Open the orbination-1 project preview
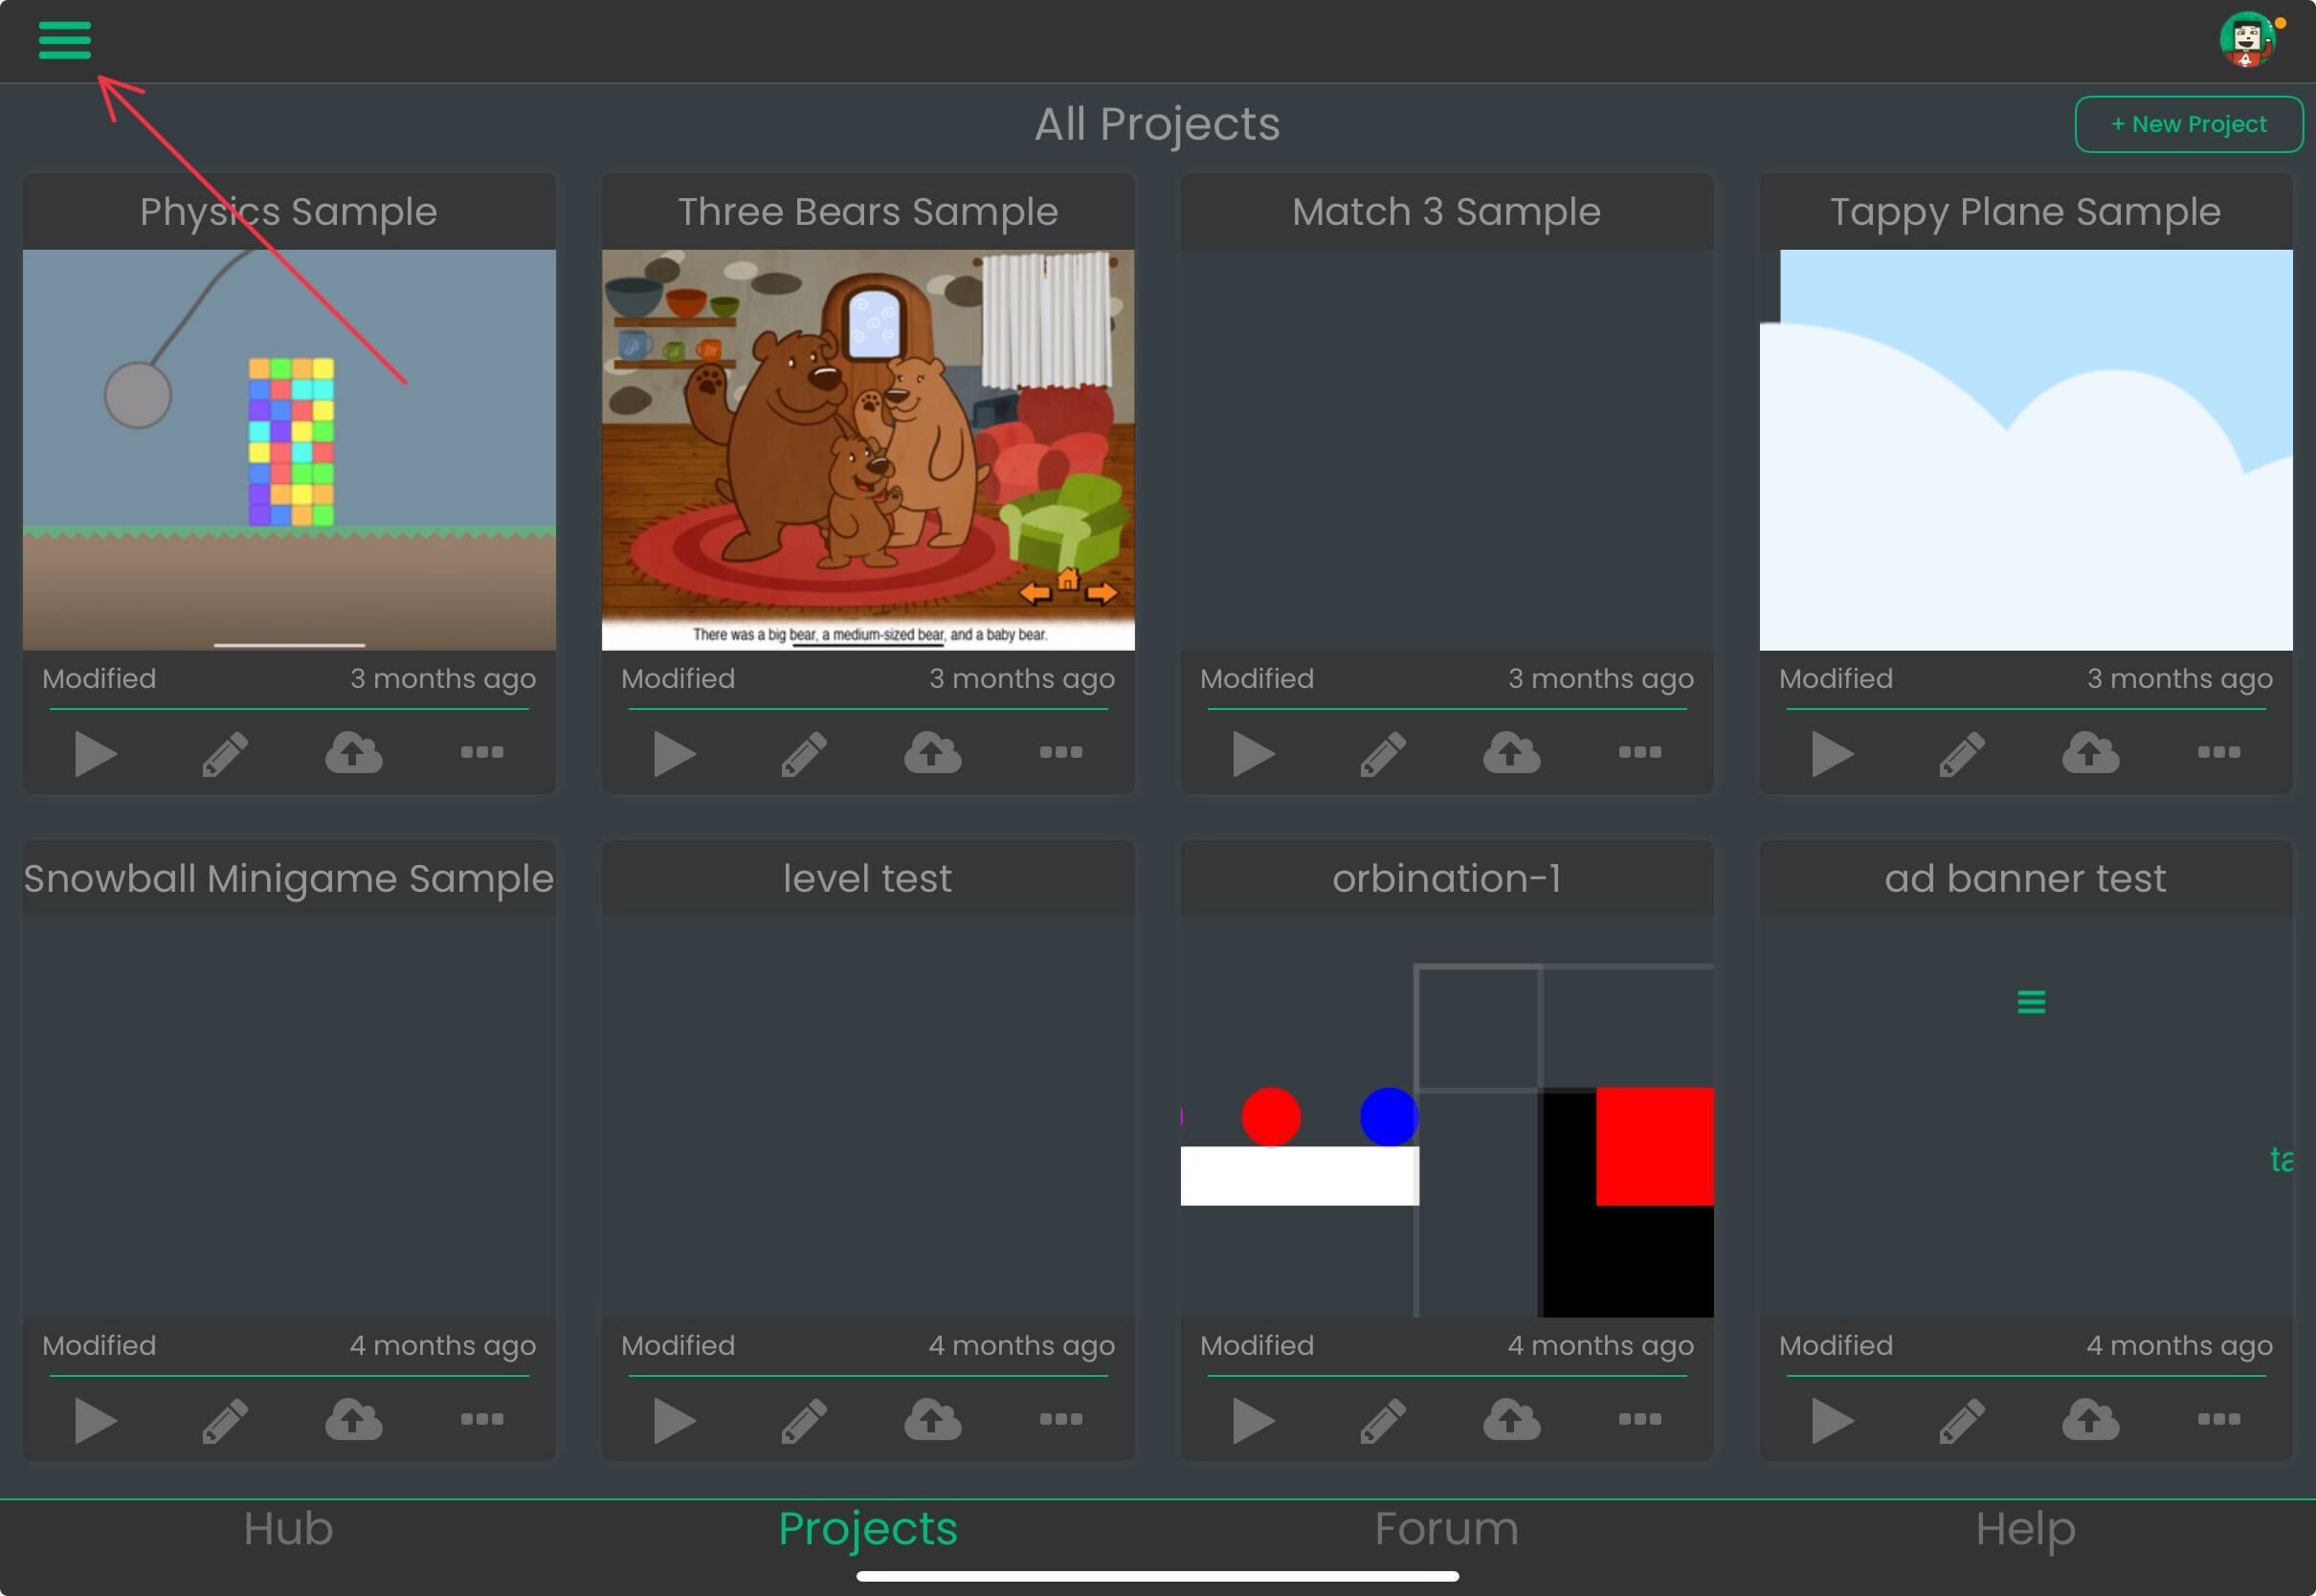 pos(1446,1116)
